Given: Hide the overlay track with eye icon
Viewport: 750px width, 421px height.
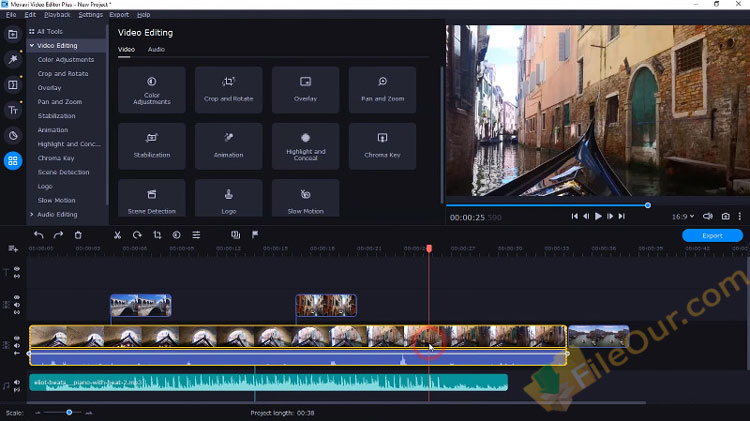Looking at the screenshot, I should tap(17, 298).
